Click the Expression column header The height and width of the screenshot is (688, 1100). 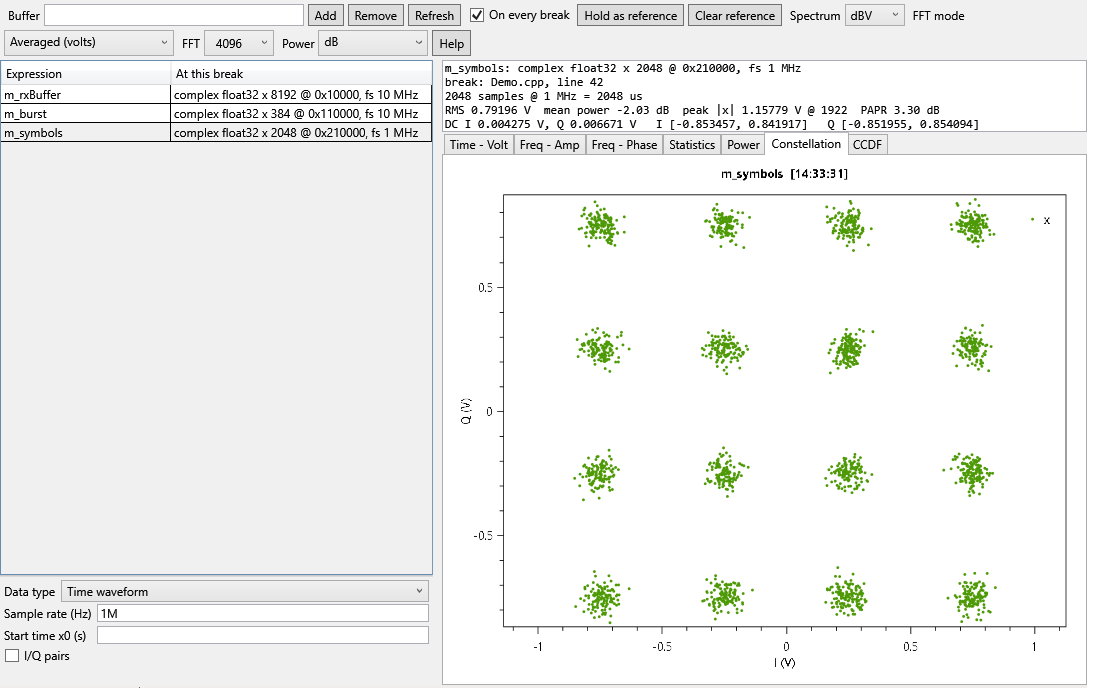[x=86, y=74]
